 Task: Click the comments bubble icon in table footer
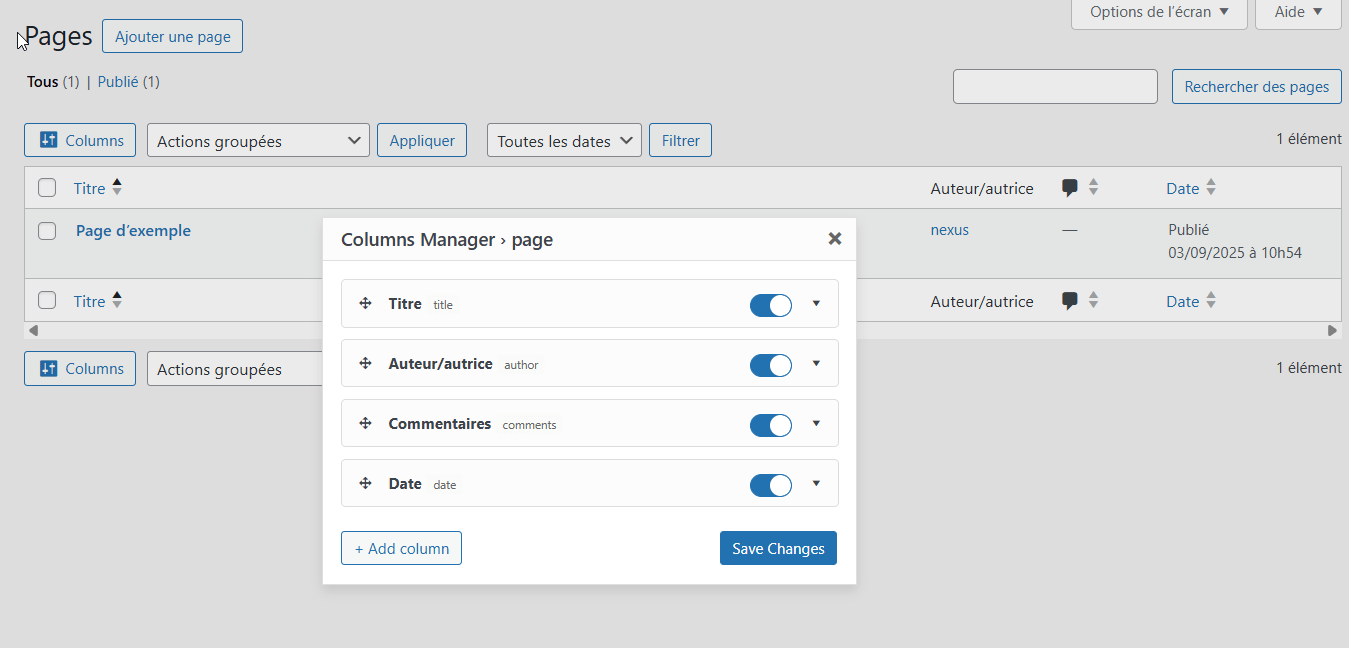pyautogui.click(x=1070, y=300)
